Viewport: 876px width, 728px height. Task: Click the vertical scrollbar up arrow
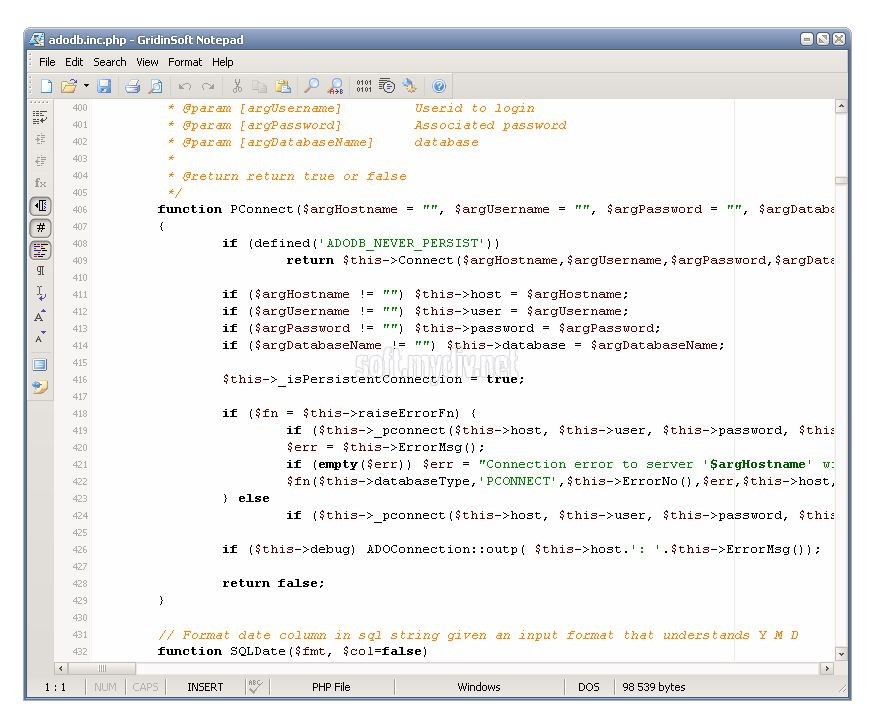click(x=841, y=106)
